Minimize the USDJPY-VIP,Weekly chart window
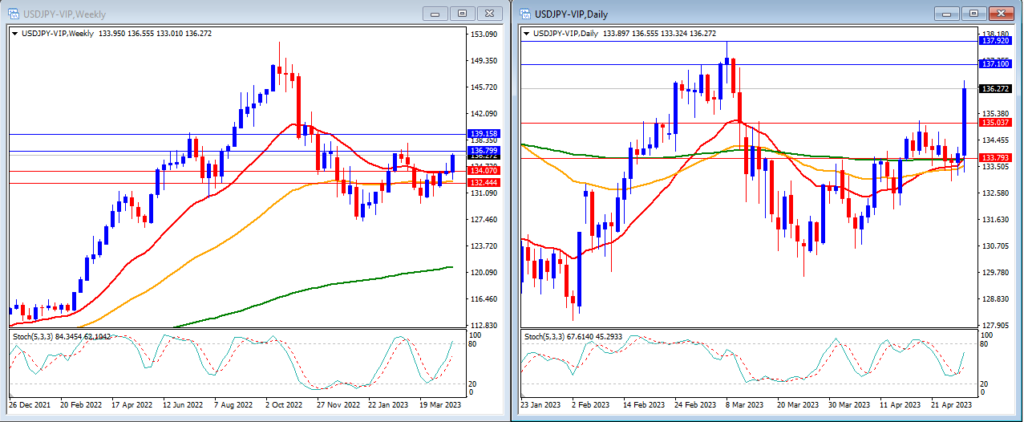Viewport: 1024px width, 422px height. 436,13
